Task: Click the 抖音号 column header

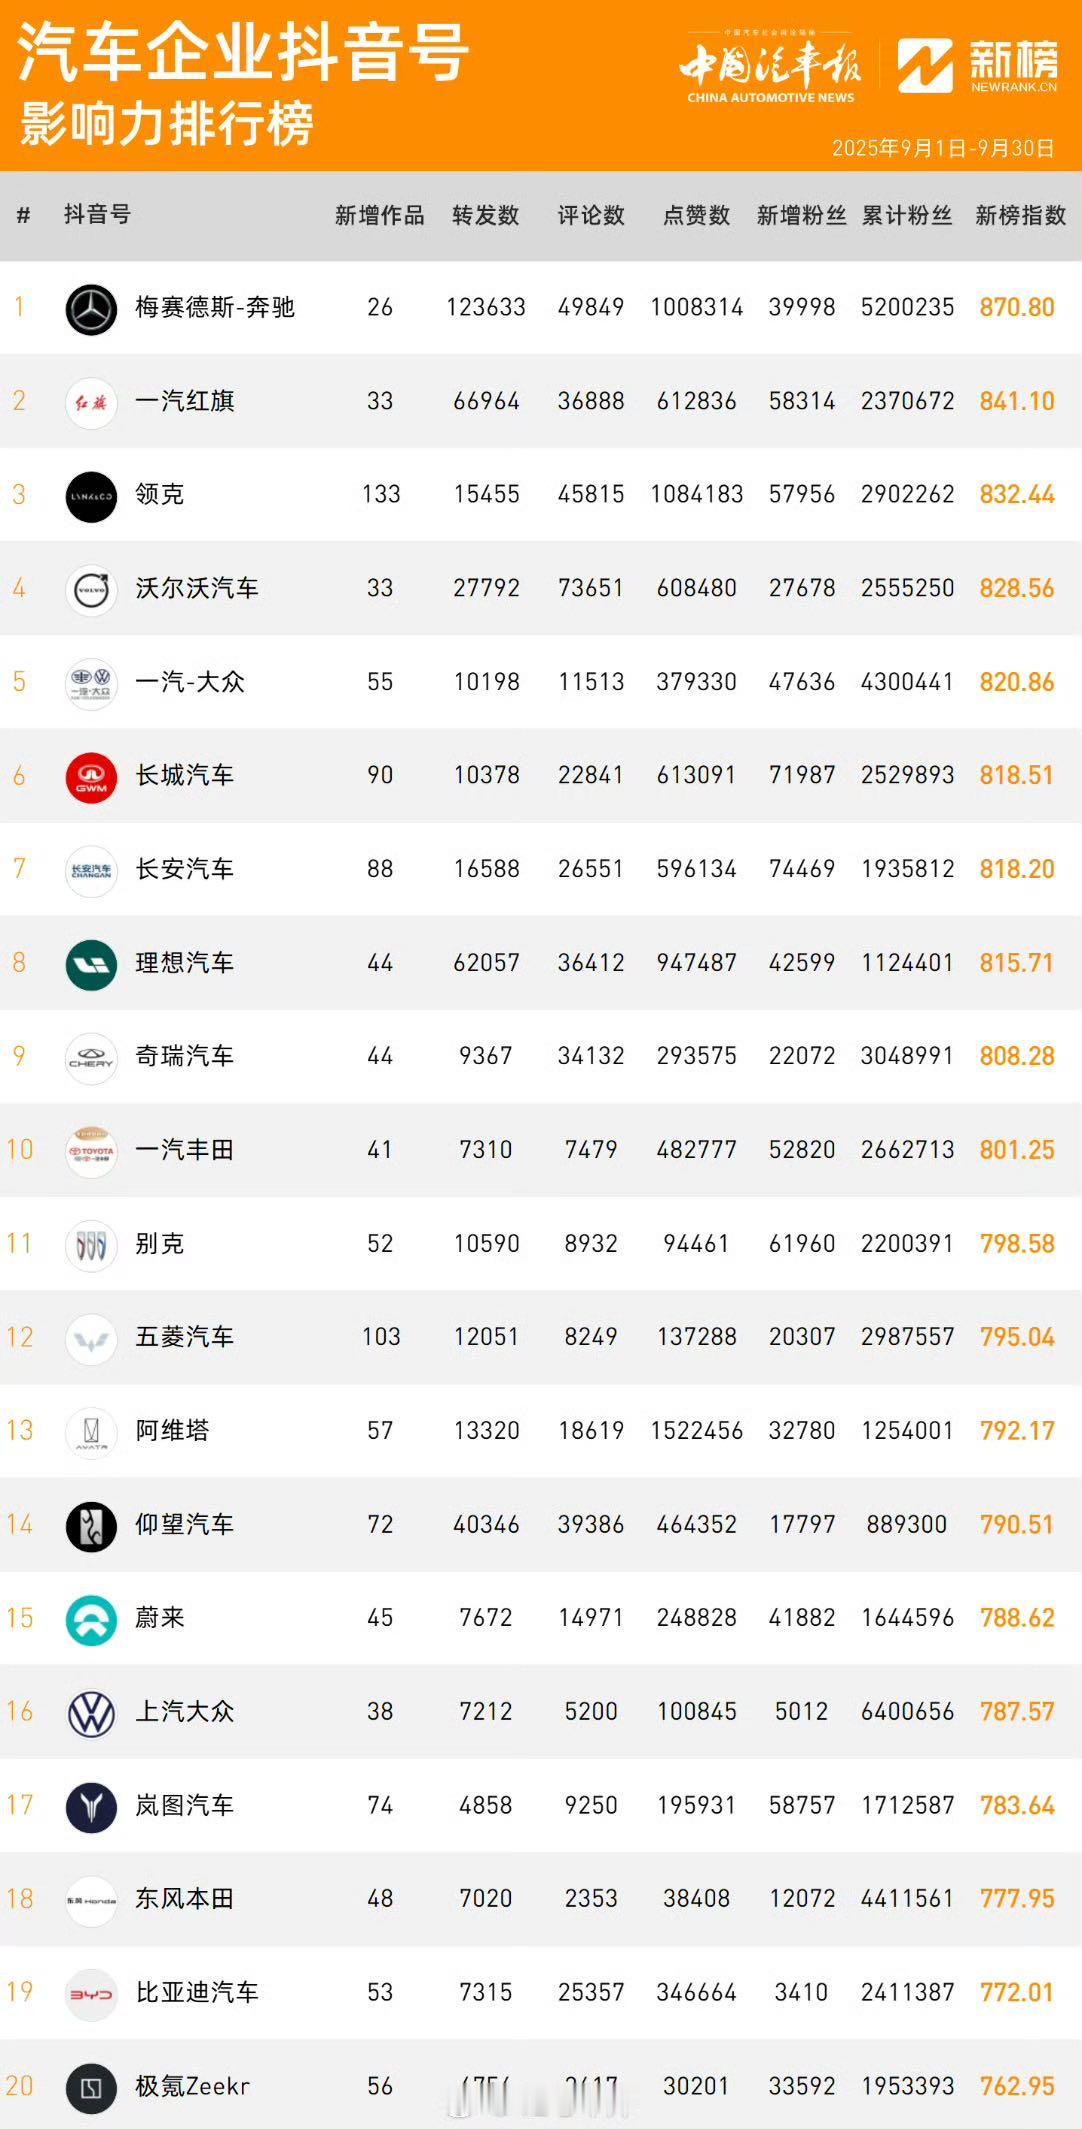Action: coord(97,214)
